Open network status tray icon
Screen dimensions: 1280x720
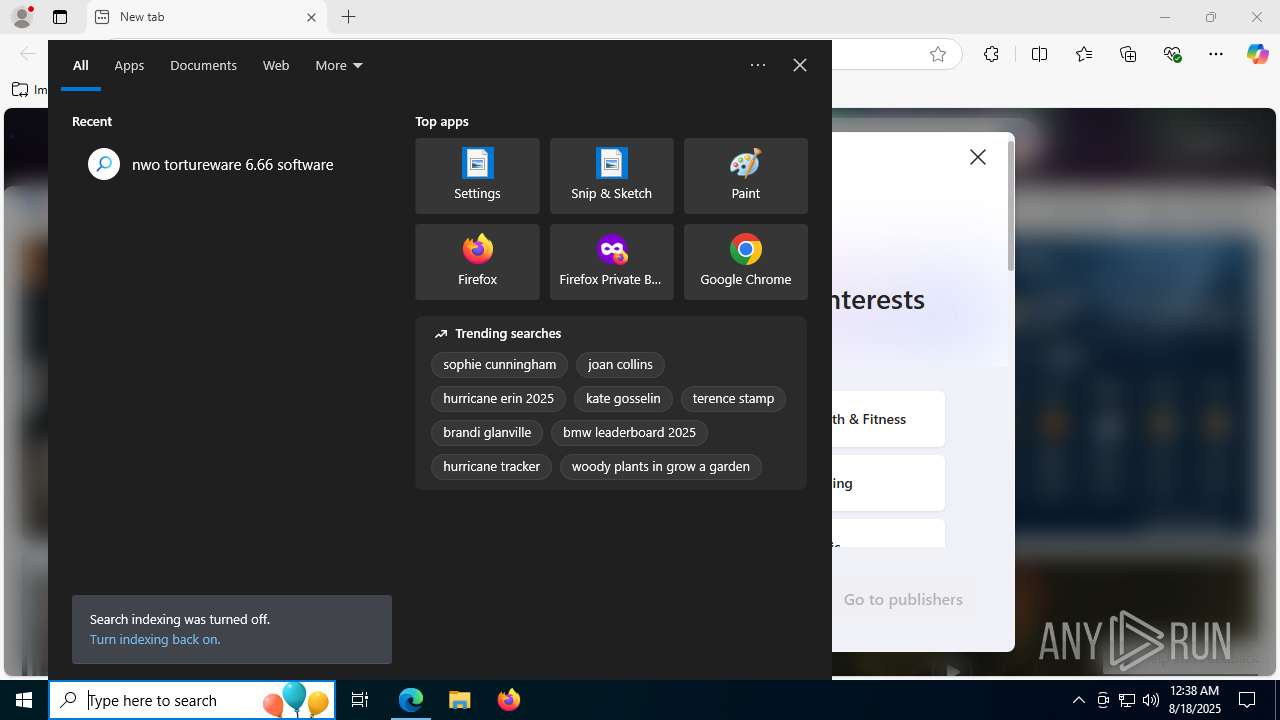click(1127, 700)
